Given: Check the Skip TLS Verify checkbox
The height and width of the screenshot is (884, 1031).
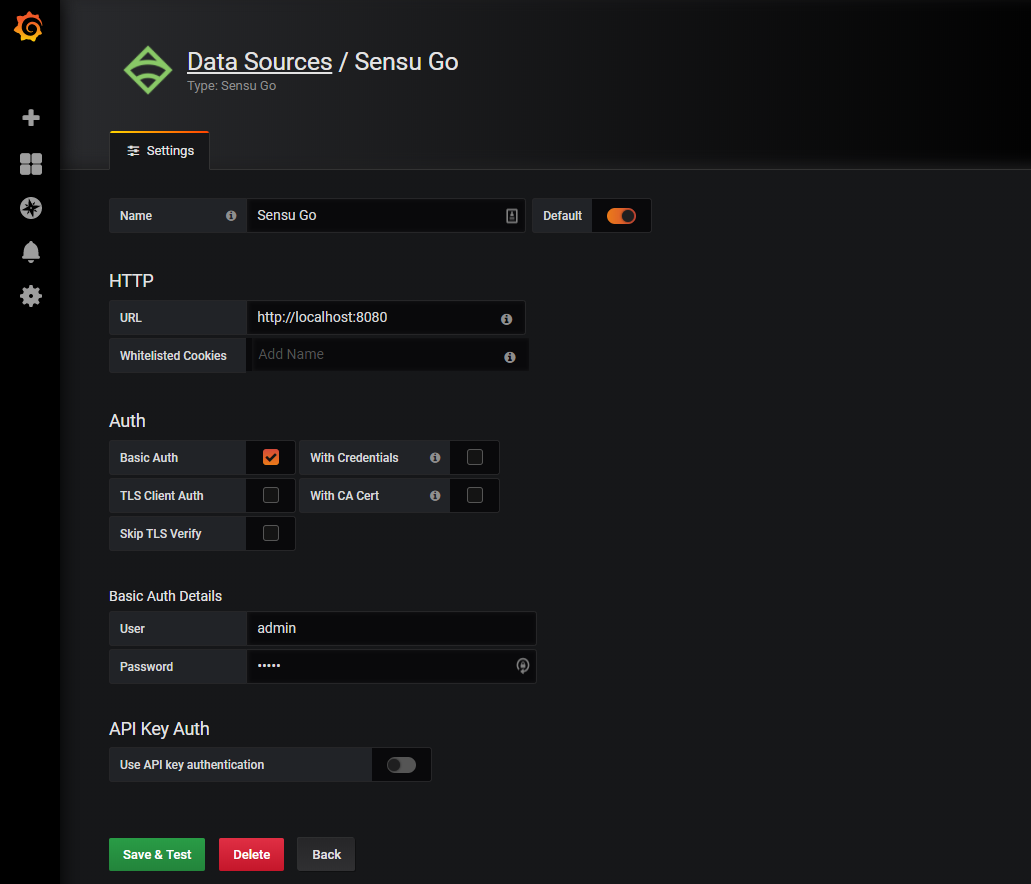Looking at the screenshot, I should (271, 533).
